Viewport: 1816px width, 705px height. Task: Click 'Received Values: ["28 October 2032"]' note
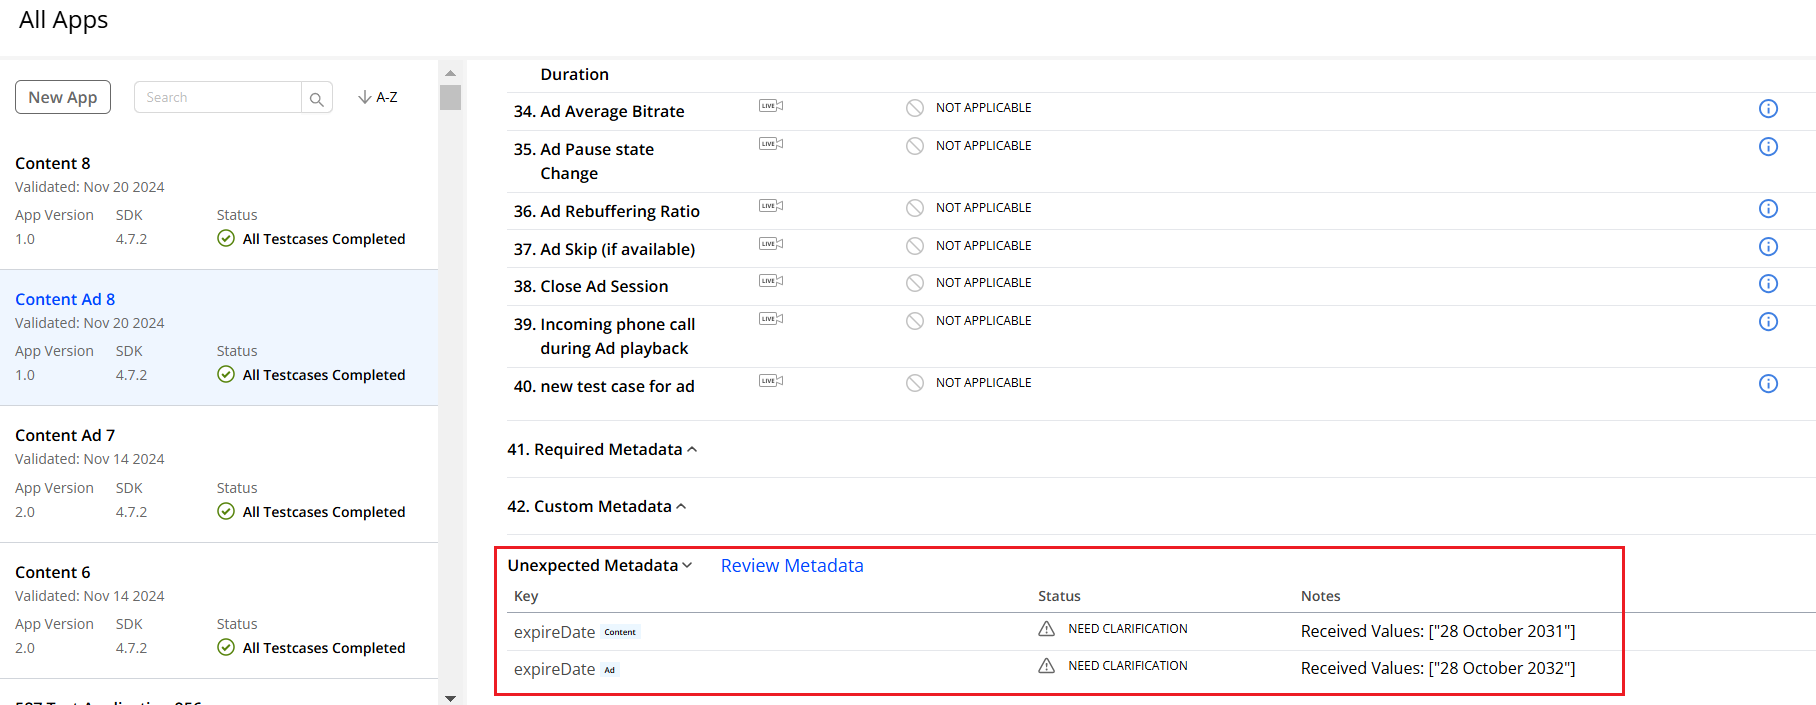[1438, 668]
